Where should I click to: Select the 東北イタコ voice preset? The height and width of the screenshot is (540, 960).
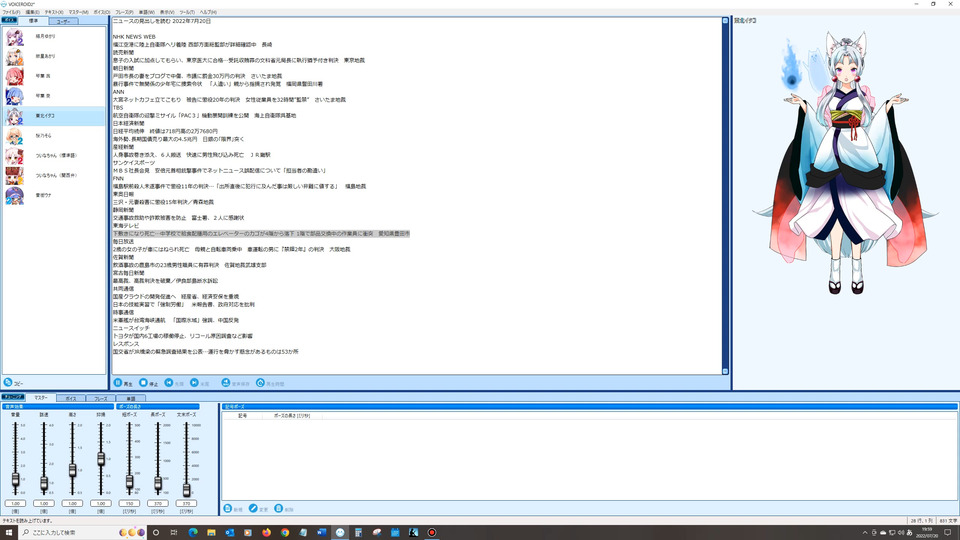54,116
